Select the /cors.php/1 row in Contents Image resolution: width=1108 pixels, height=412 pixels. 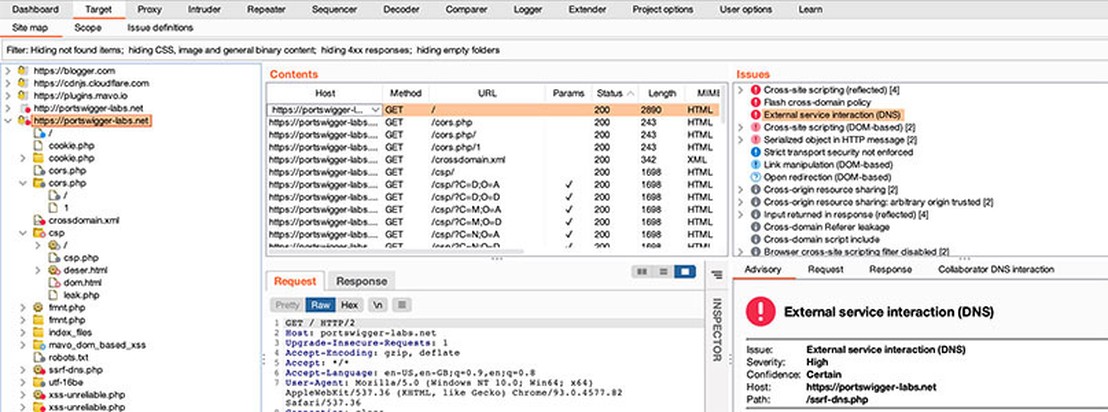pyautogui.click(x=493, y=147)
